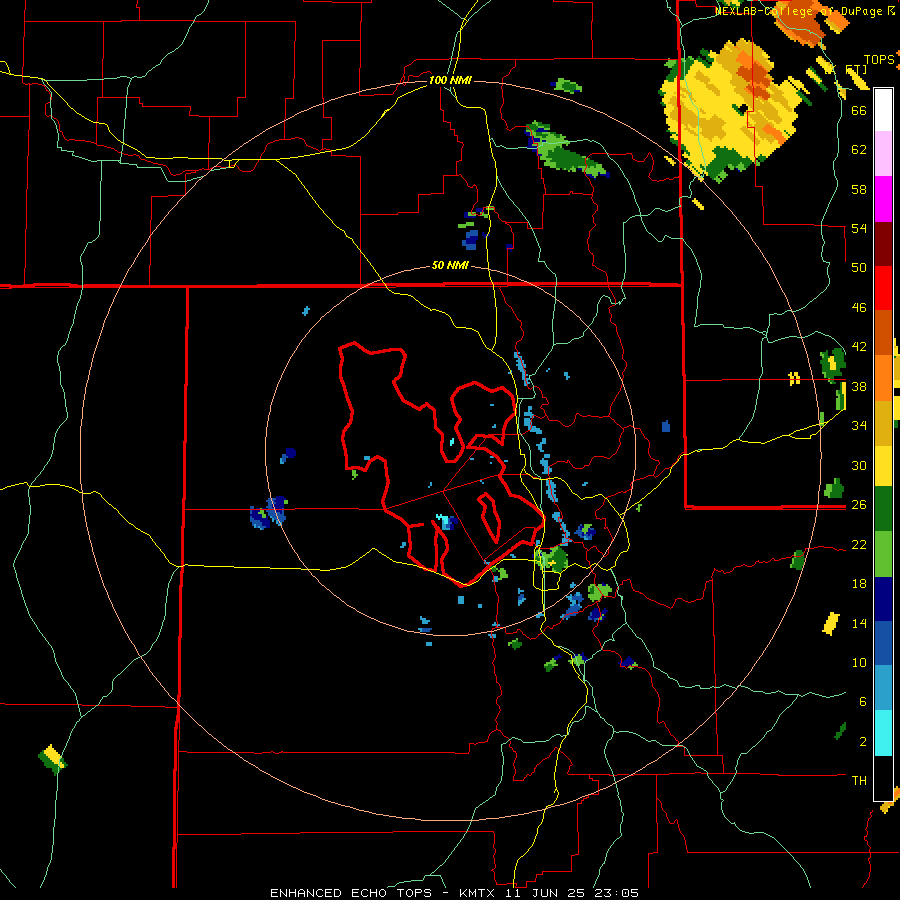Pick the cyan legend swatch

[883, 733]
